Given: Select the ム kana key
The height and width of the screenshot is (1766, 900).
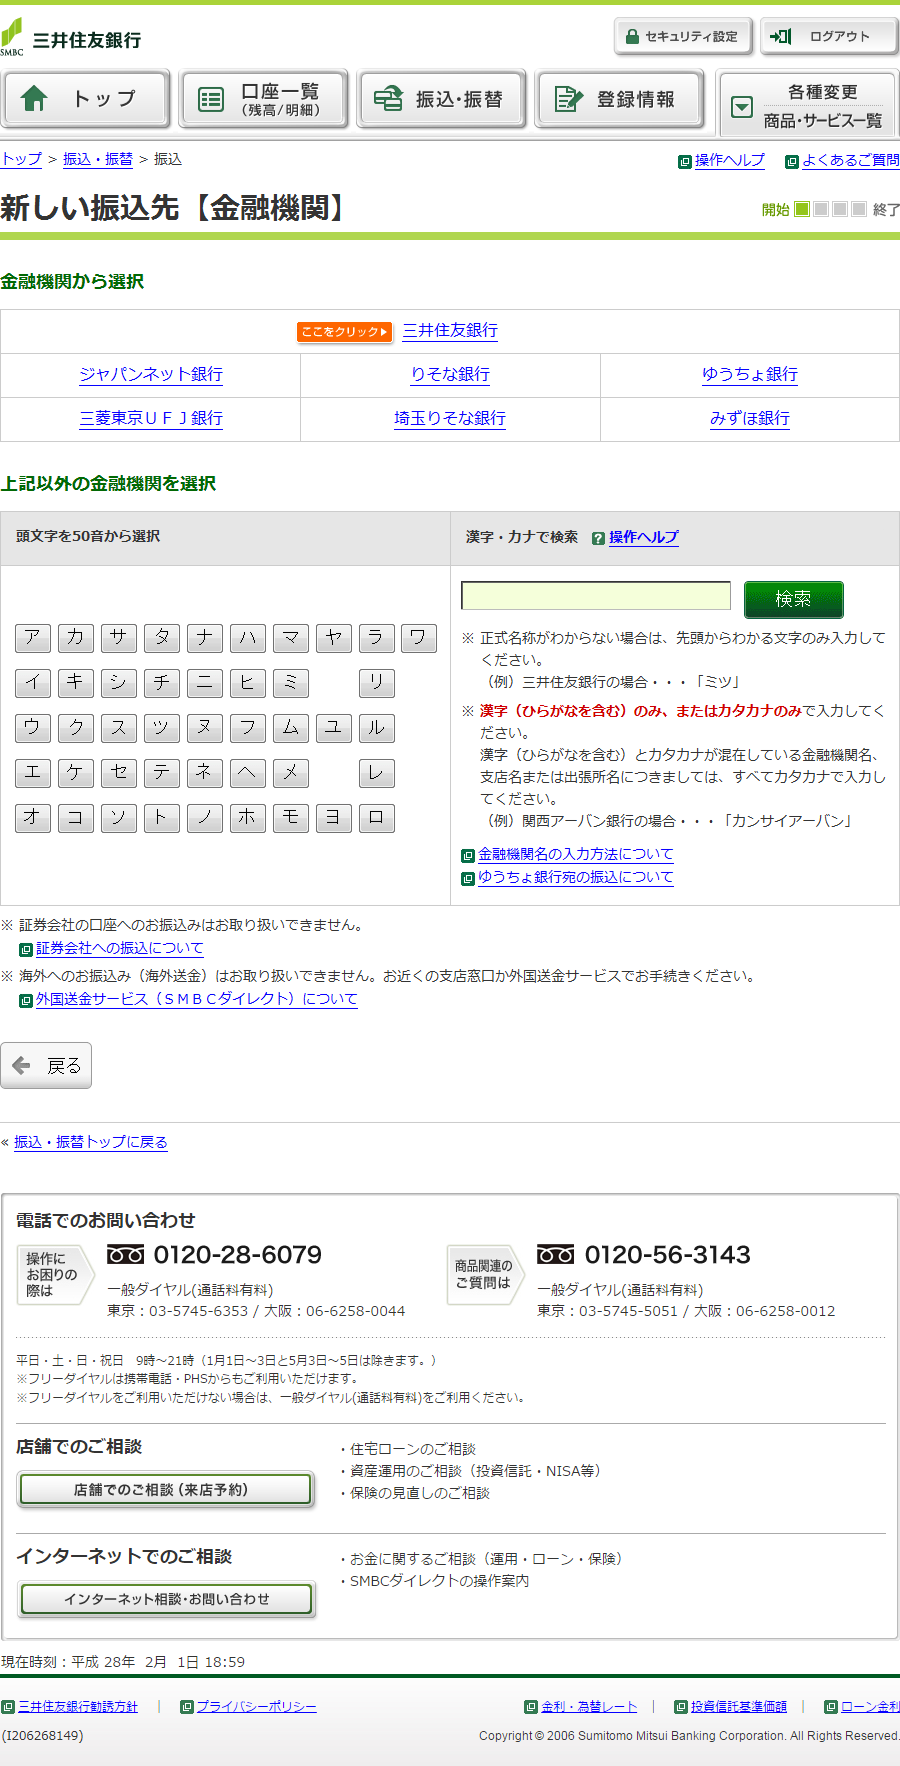Looking at the screenshot, I should (291, 728).
